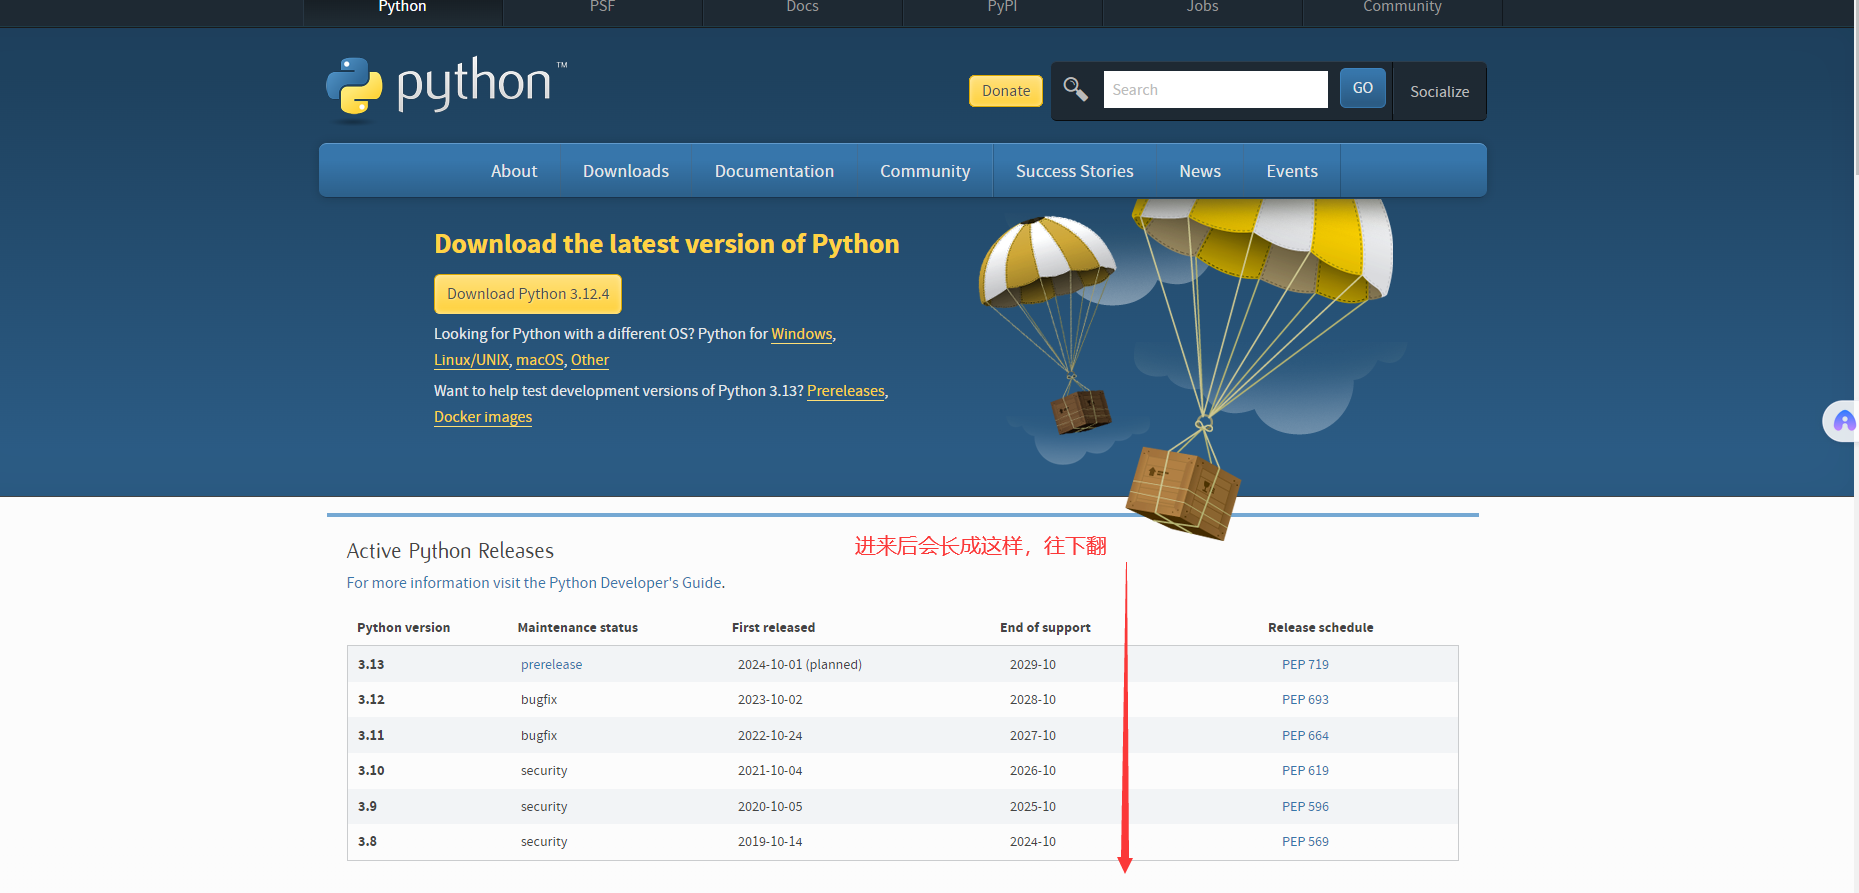Open the Socialize menu

click(x=1439, y=92)
